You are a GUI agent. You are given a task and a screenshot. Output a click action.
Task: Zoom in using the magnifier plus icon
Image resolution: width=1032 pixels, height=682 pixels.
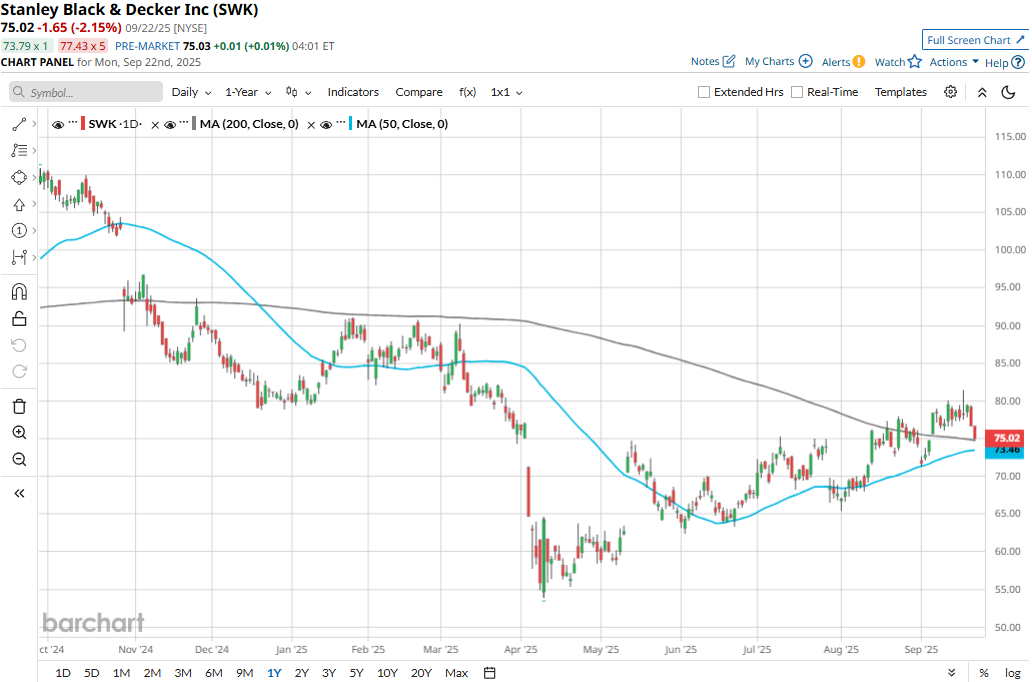click(18, 433)
